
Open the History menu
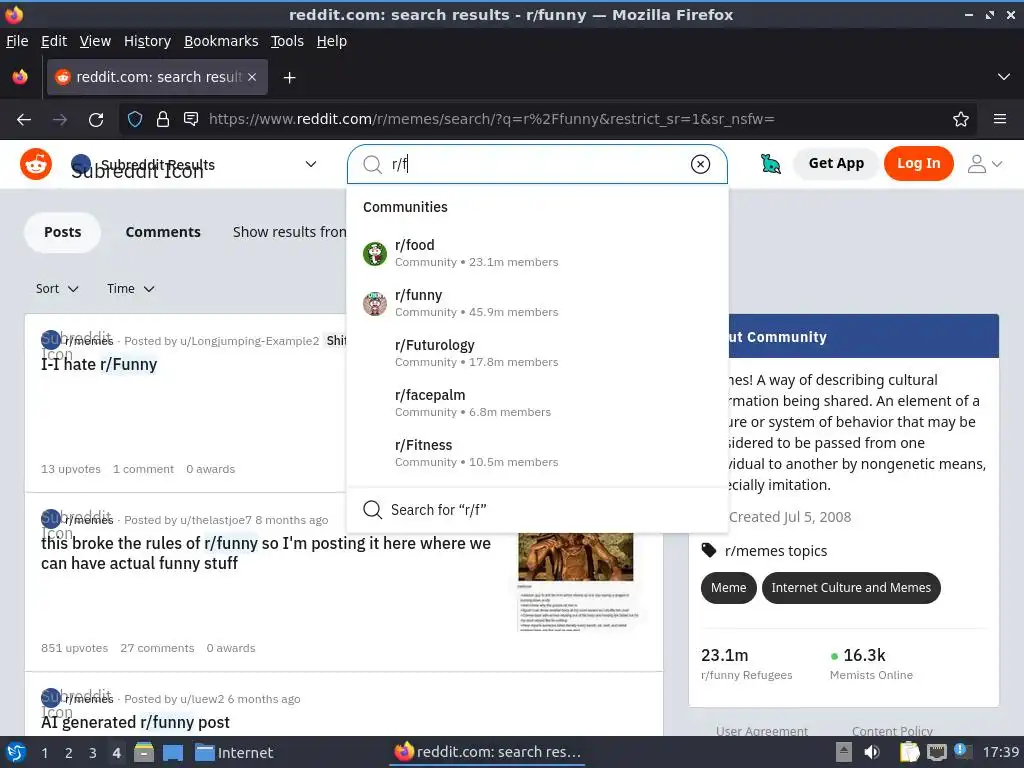[148, 41]
